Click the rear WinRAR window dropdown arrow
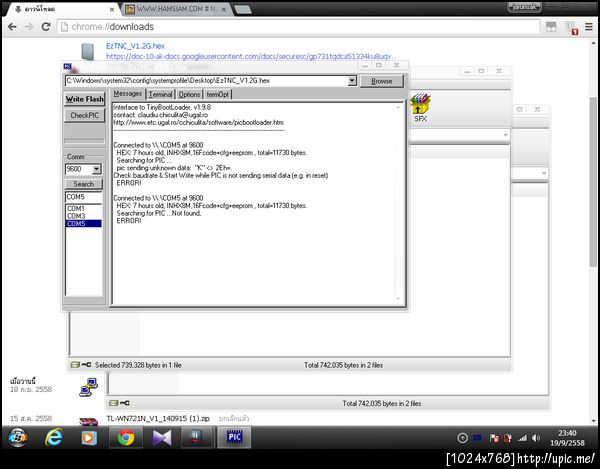The height and width of the screenshot is (469, 600). pos(543,174)
